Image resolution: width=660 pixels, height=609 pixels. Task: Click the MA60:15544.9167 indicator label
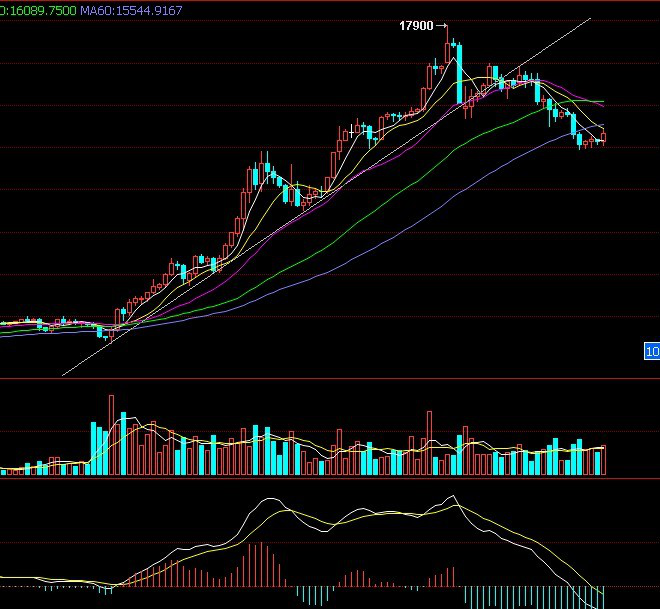tap(131, 11)
